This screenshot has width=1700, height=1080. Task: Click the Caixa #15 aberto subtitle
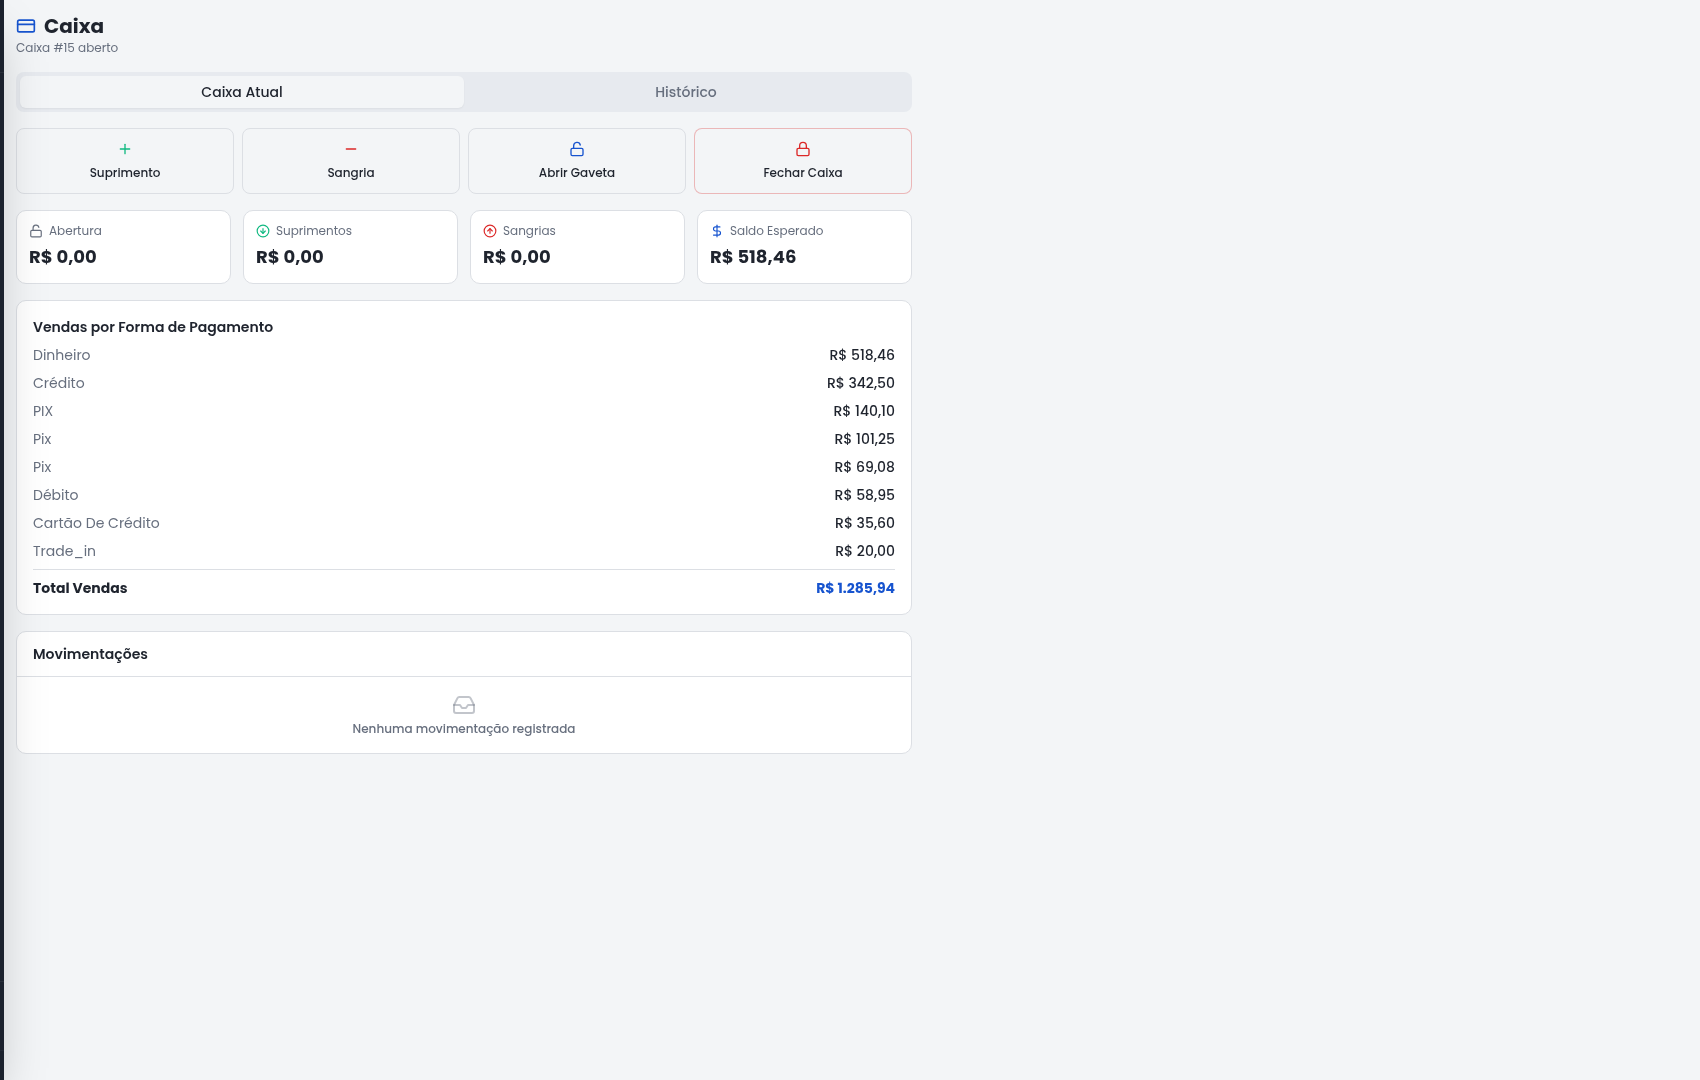[67, 48]
